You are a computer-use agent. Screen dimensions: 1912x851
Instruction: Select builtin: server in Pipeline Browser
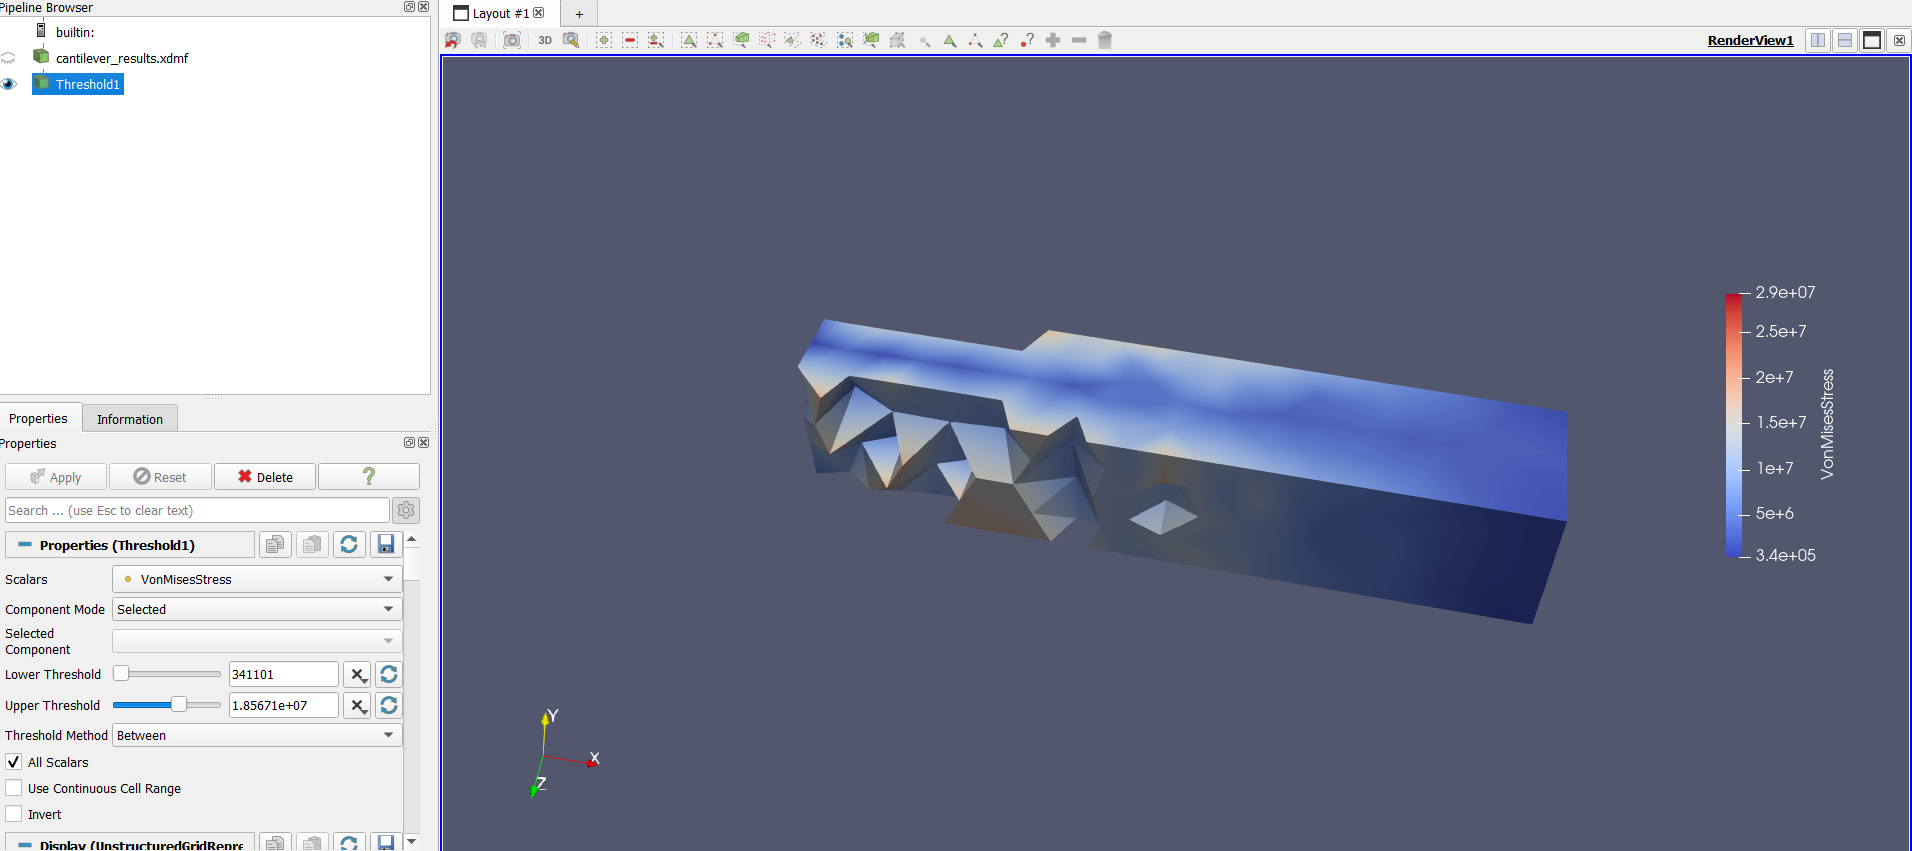point(75,32)
